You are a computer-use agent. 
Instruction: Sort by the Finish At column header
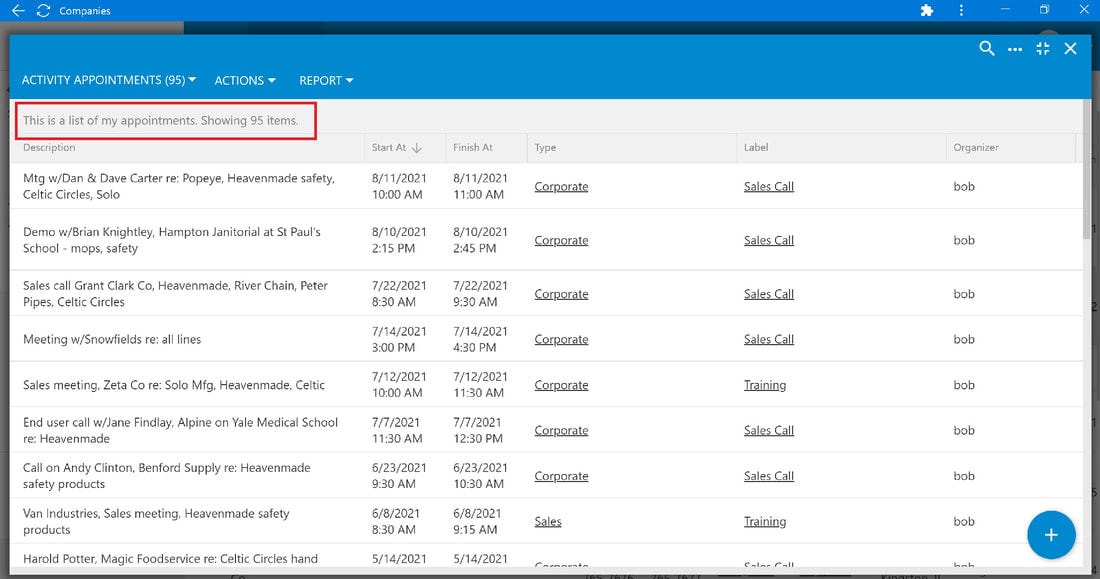473,147
